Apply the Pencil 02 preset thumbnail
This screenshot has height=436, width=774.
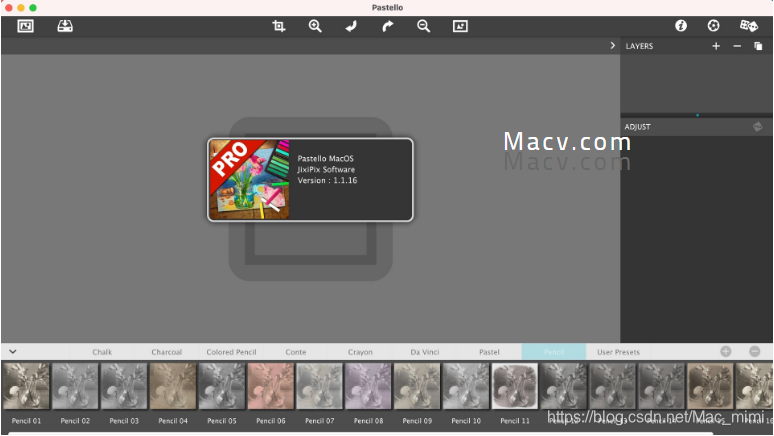pos(75,386)
